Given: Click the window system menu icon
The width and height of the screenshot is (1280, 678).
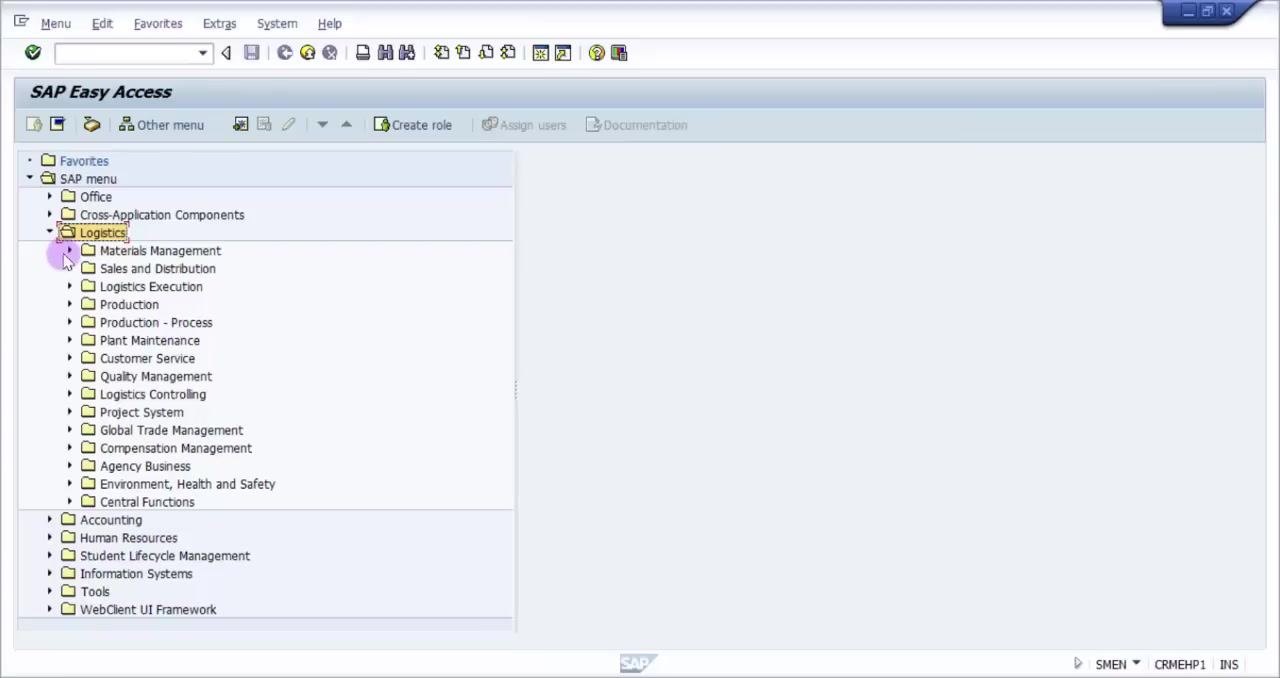Looking at the screenshot, I should tap(21, 21).
